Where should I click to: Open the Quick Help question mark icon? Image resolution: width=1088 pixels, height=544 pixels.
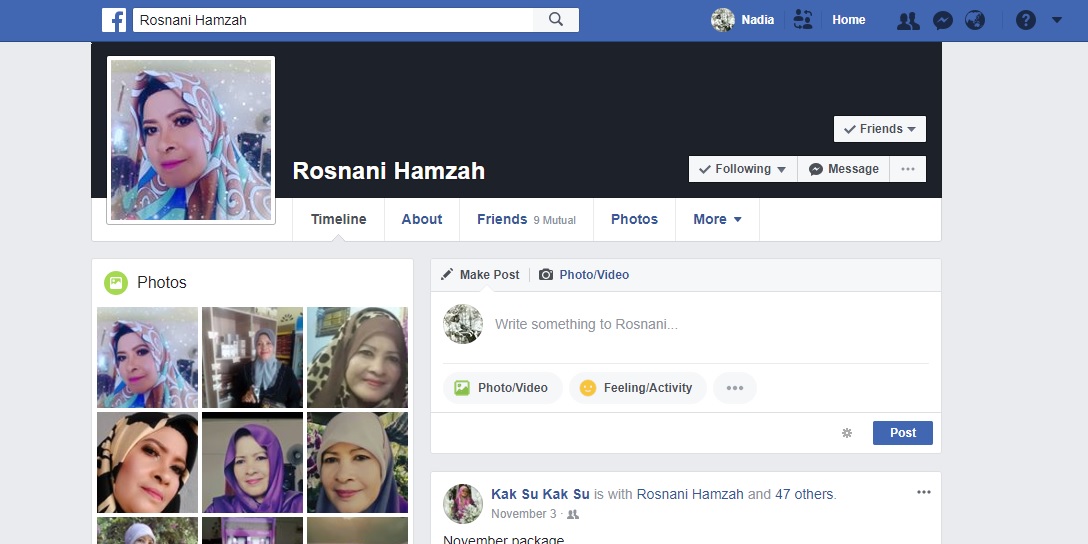[1026, 20]
